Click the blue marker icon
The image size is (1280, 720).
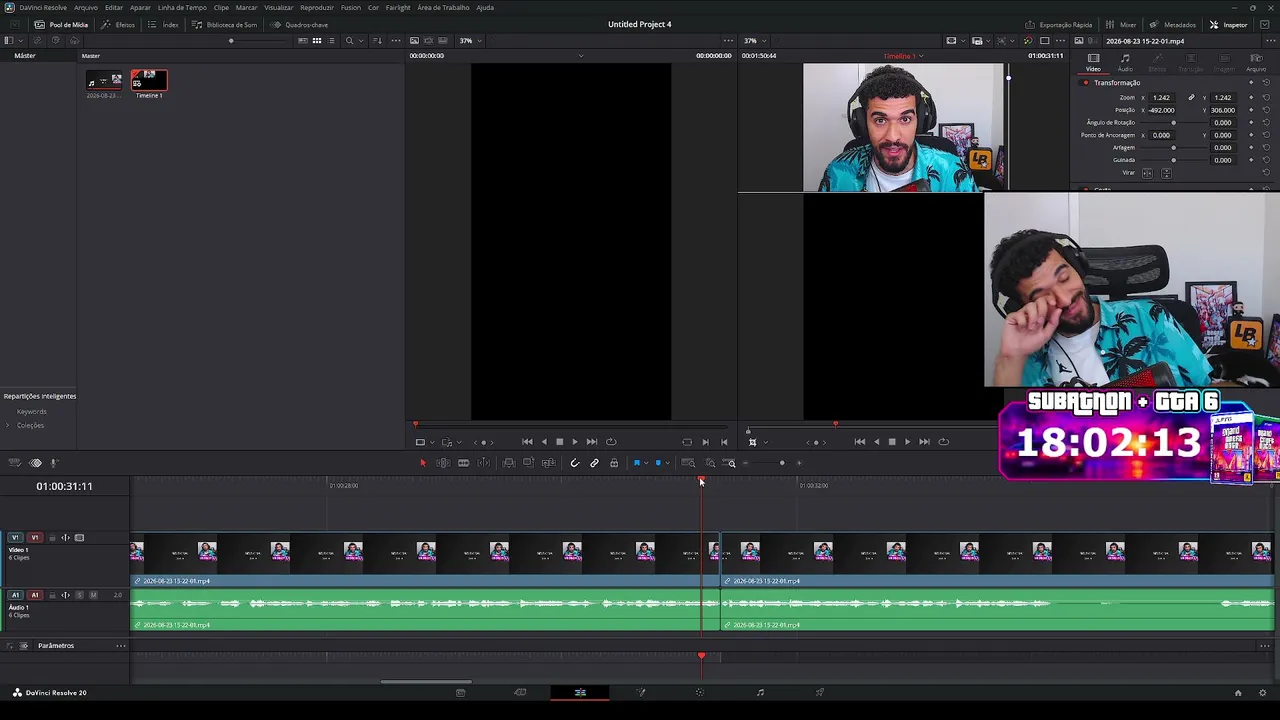658,463
